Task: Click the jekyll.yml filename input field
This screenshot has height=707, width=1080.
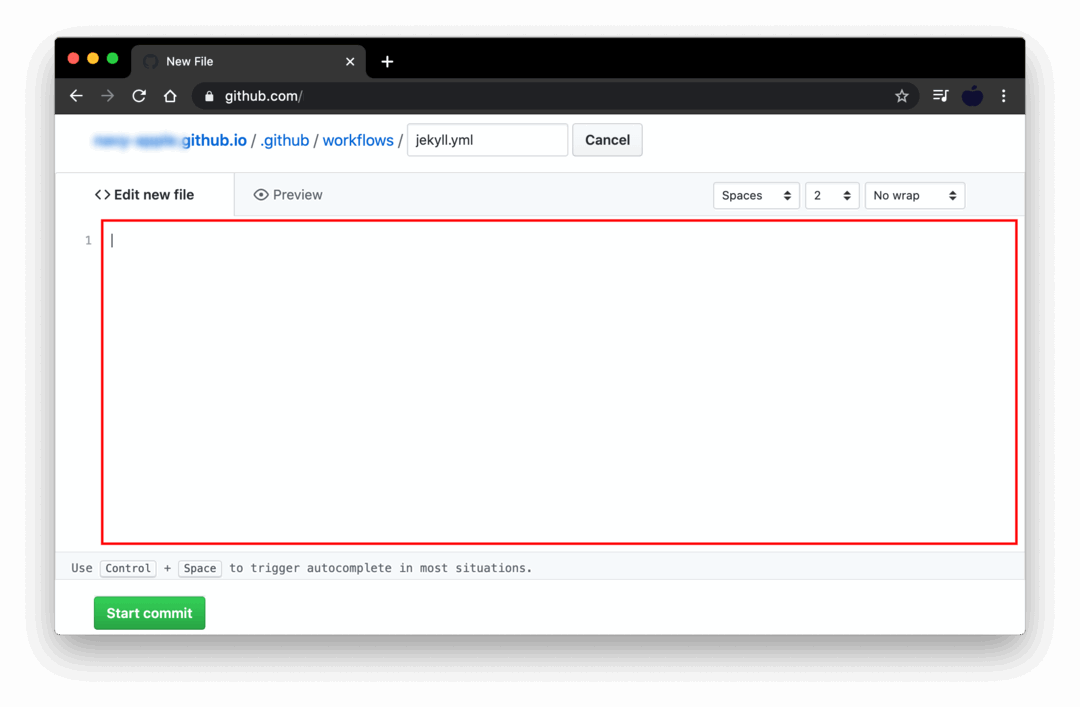Action: tap(487, 140)
